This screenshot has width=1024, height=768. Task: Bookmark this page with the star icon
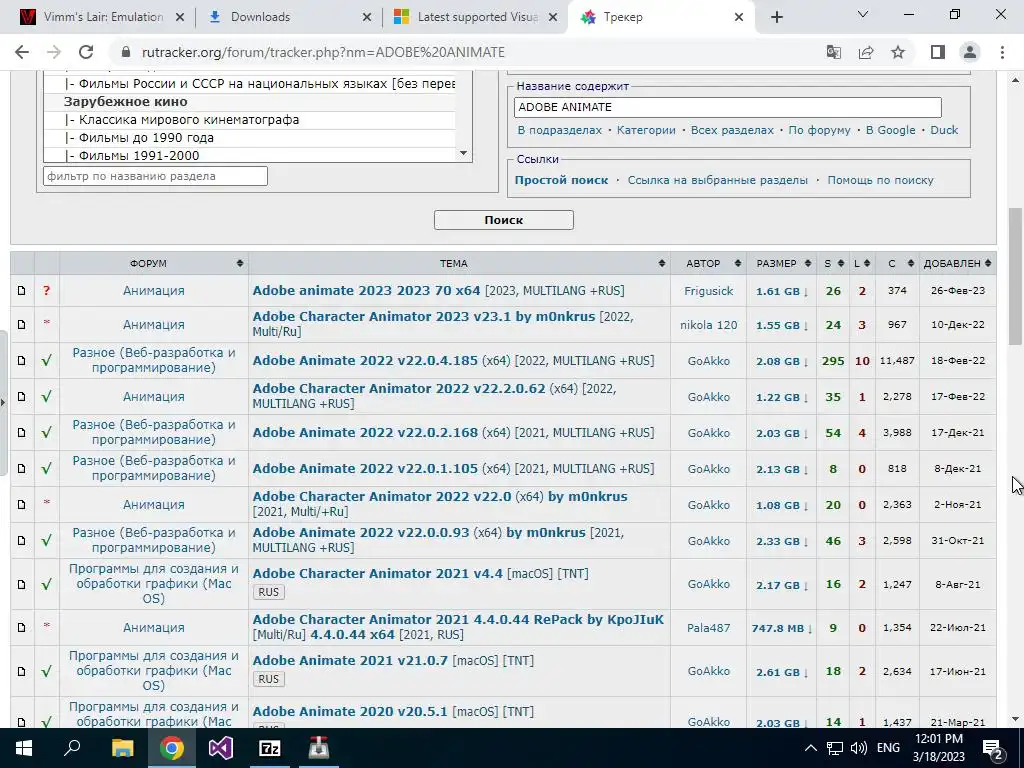[898, 52]
